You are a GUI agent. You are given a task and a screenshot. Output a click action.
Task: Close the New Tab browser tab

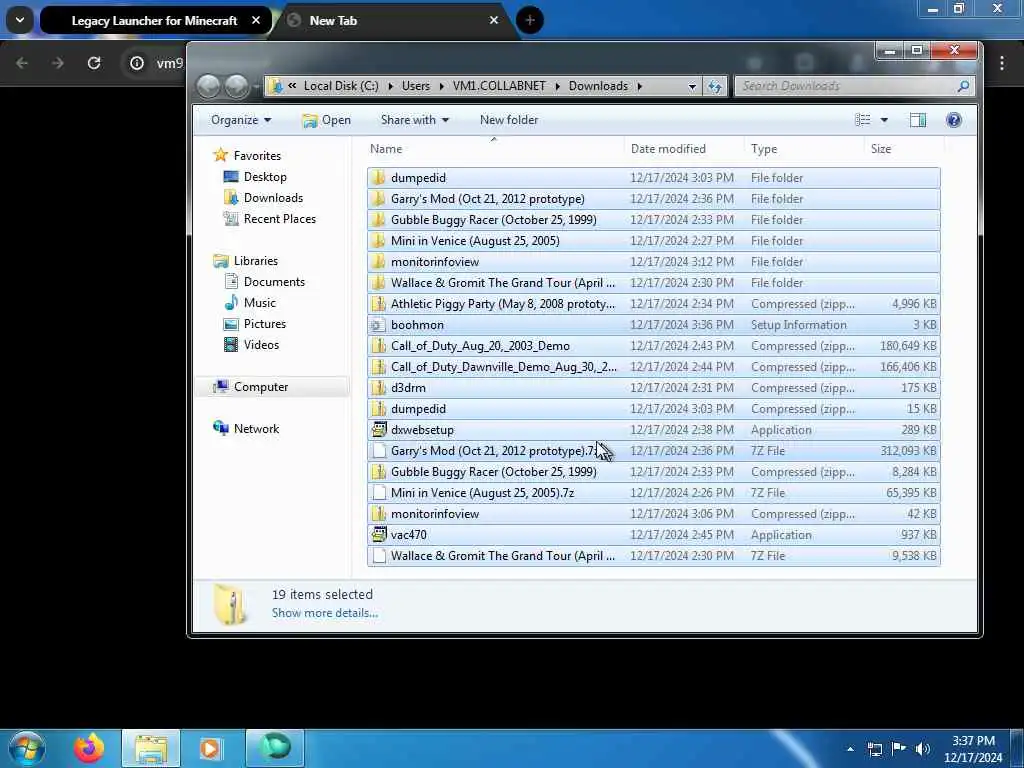[494, 20]
